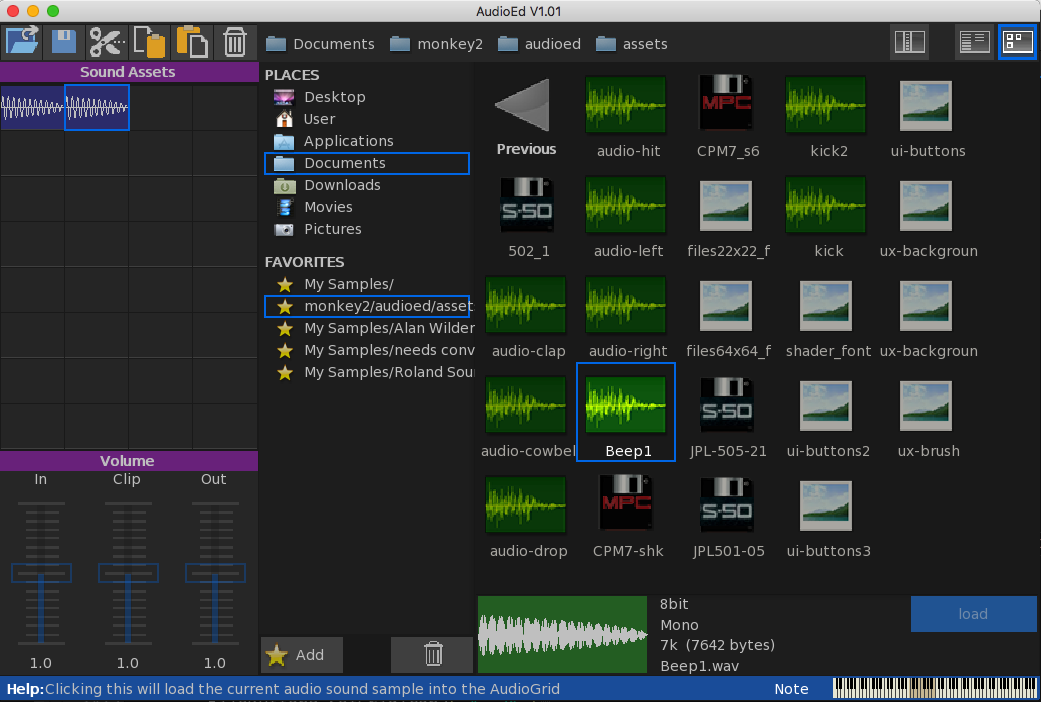The image size is (1041, 702).
Task: Delete favorite using the bottom trash button
Action: 432,654
